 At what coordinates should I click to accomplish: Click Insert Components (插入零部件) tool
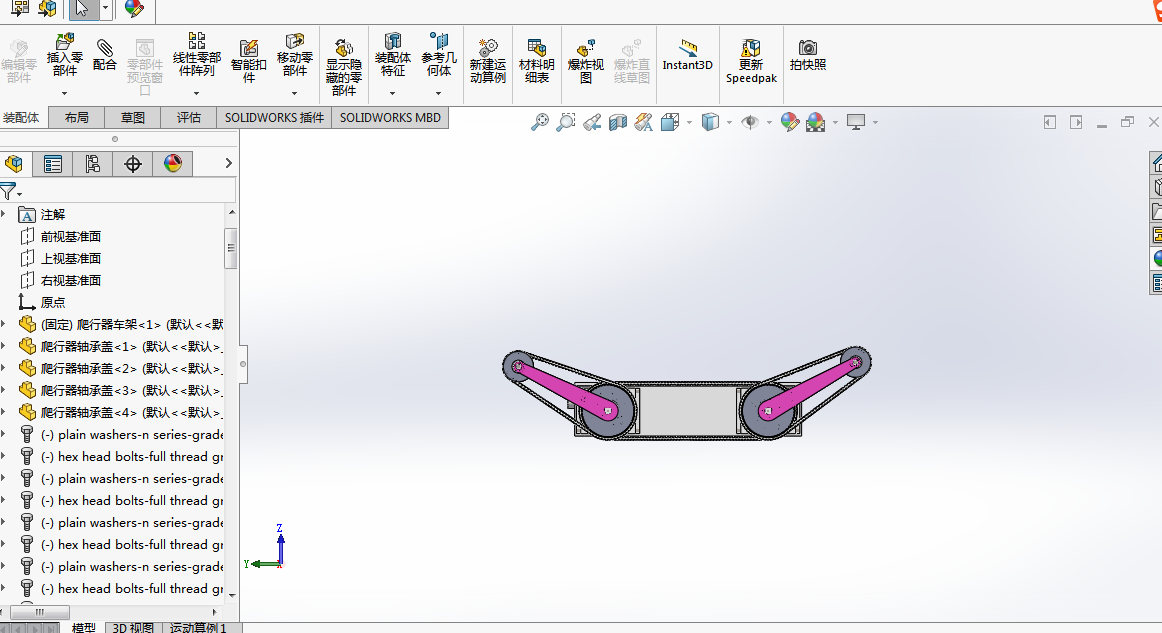pyautogui.click(x=64, y=54)
